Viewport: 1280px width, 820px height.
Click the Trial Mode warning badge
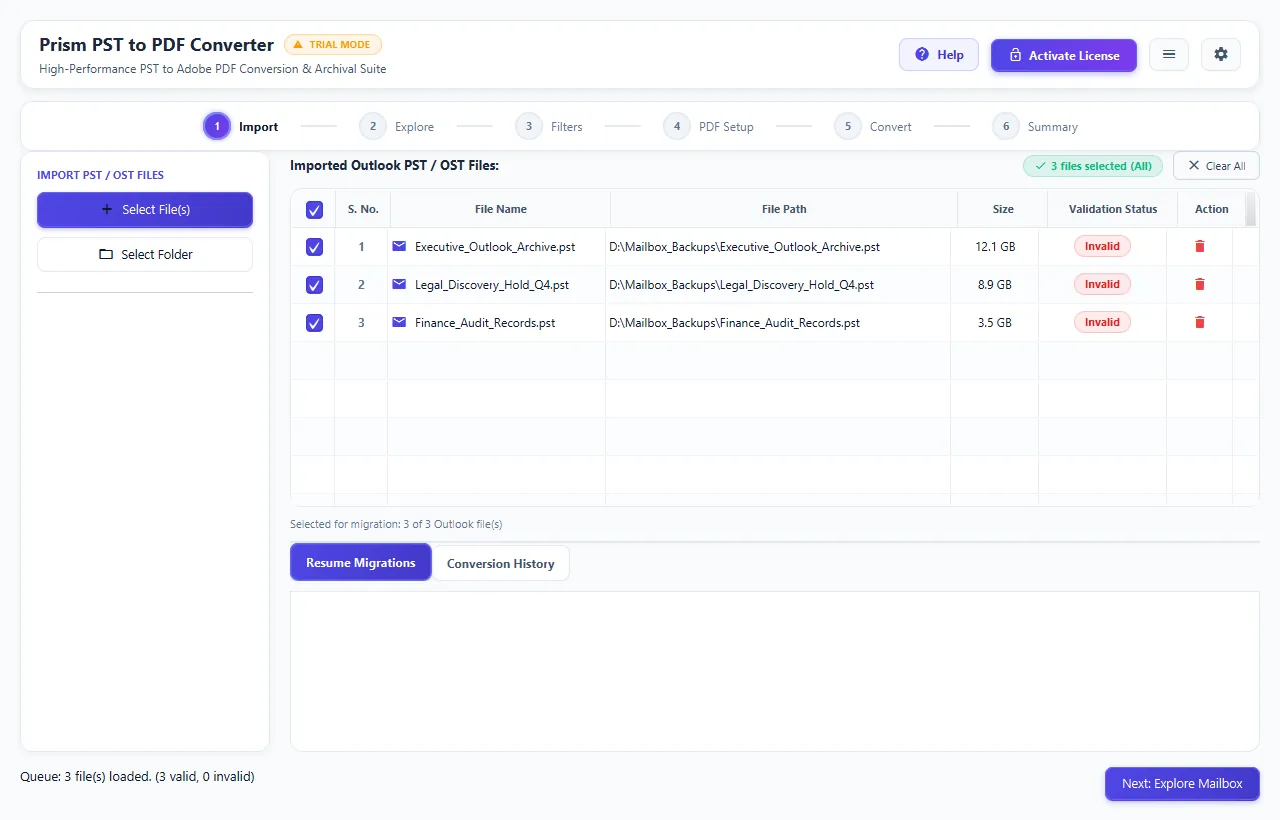333,44
